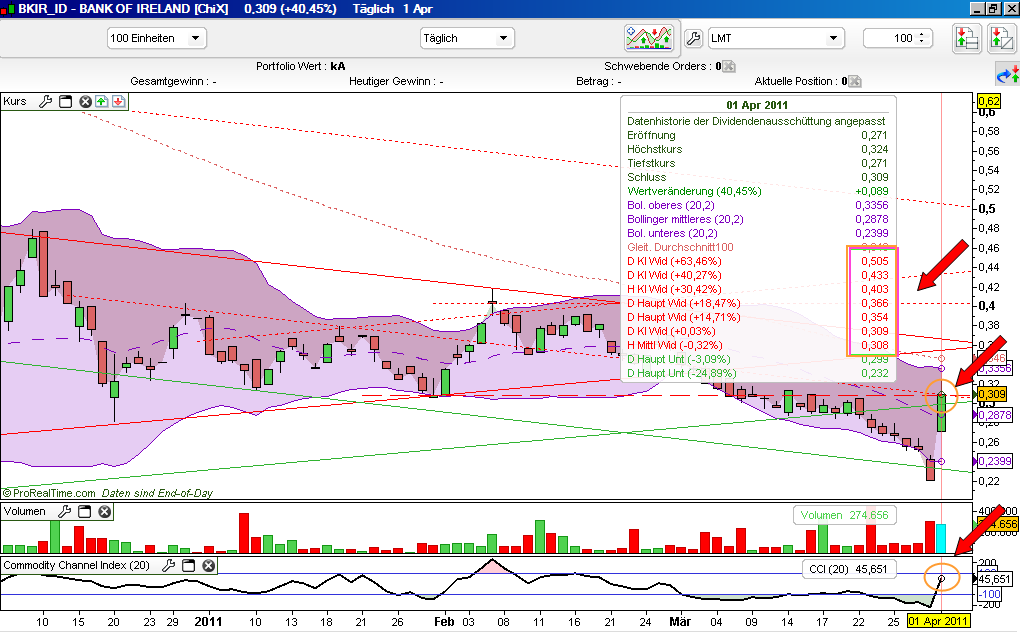The height and width of the screenshot is (632, 1020).
Task: Restore the window with title bar restore button
Action: click(x=993, y=8)
